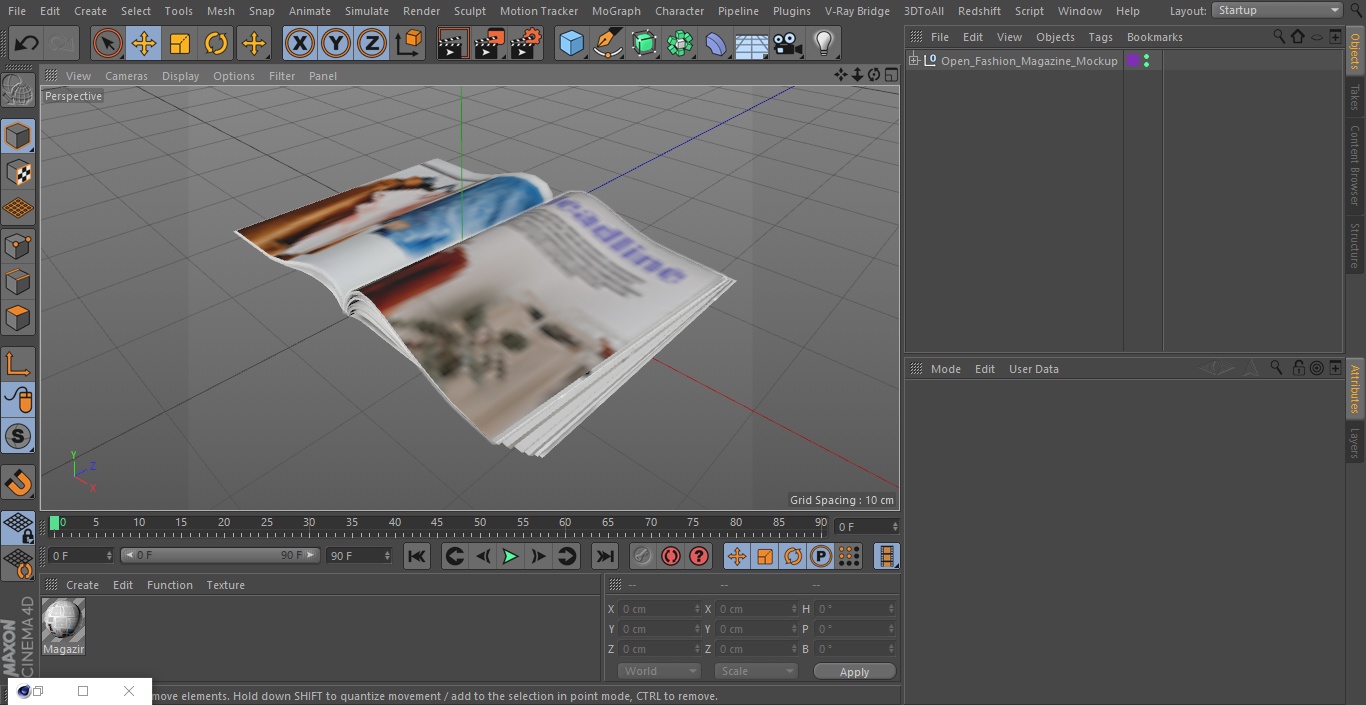Open the Scale mode dropdown
The height and width of the screenshot is (705, 1366).
click(756, 671)
